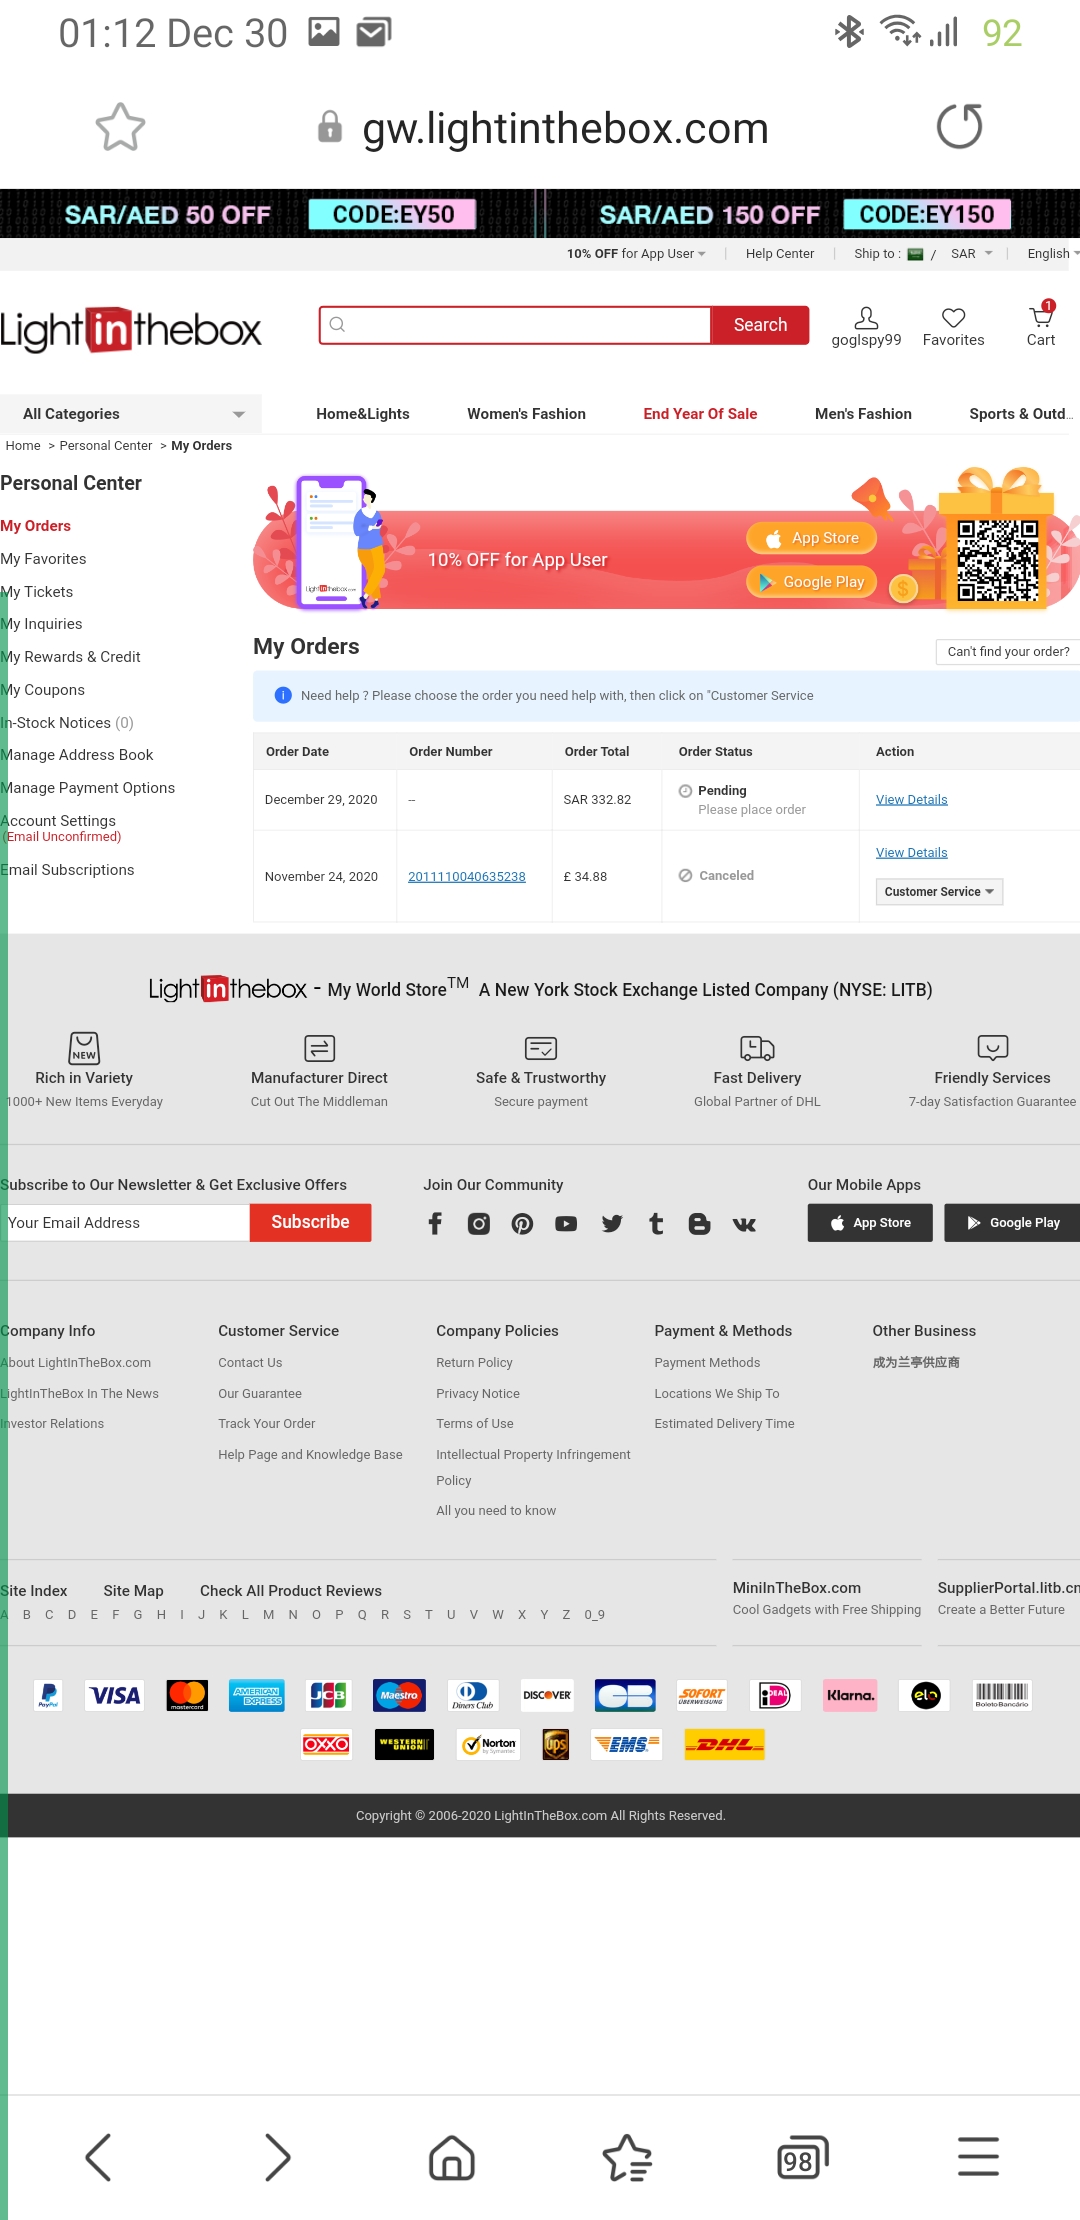
Task: Open Blogger community icon
Action: 699,1224
